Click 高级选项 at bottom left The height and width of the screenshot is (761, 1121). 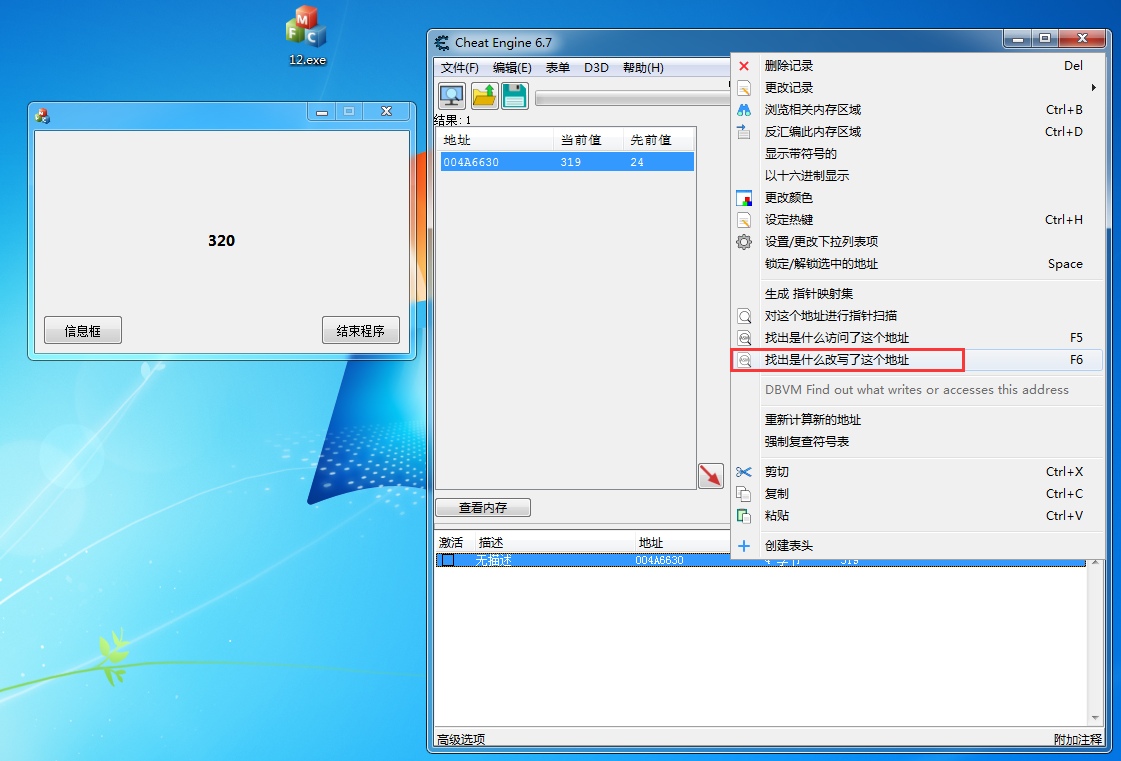point(461,740)
